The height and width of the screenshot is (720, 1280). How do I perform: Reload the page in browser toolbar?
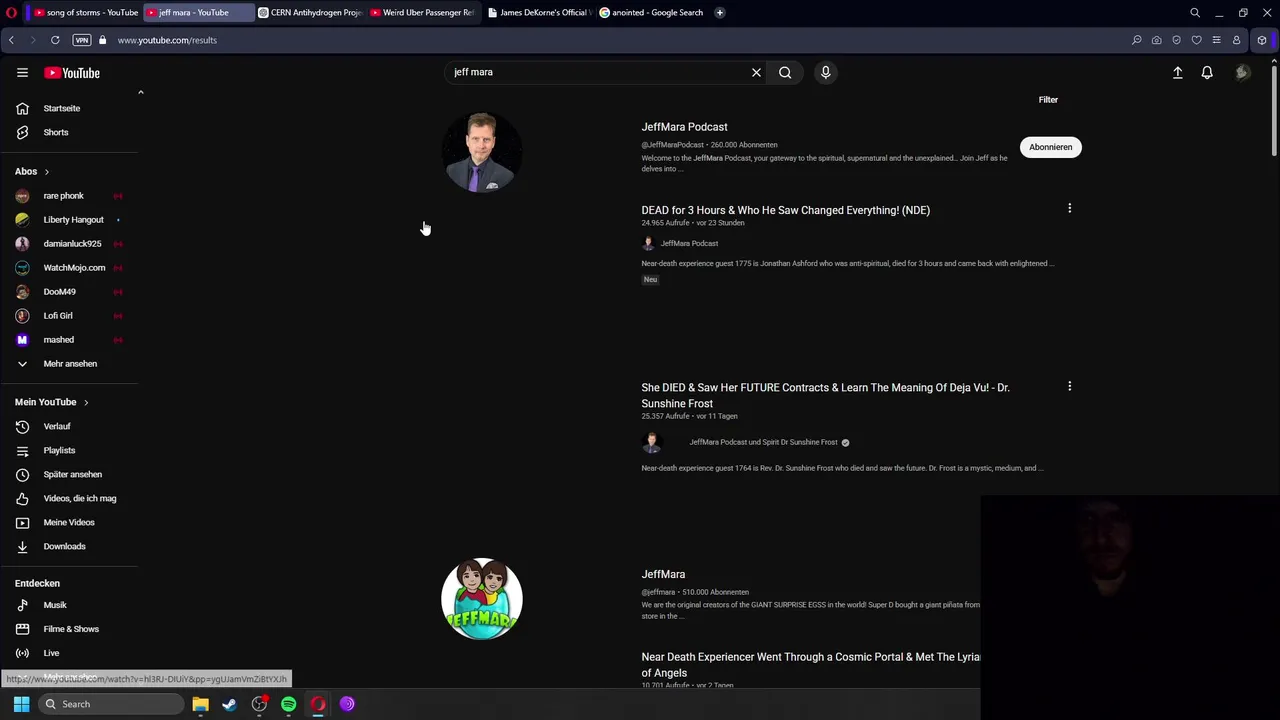tap(55, 40)
